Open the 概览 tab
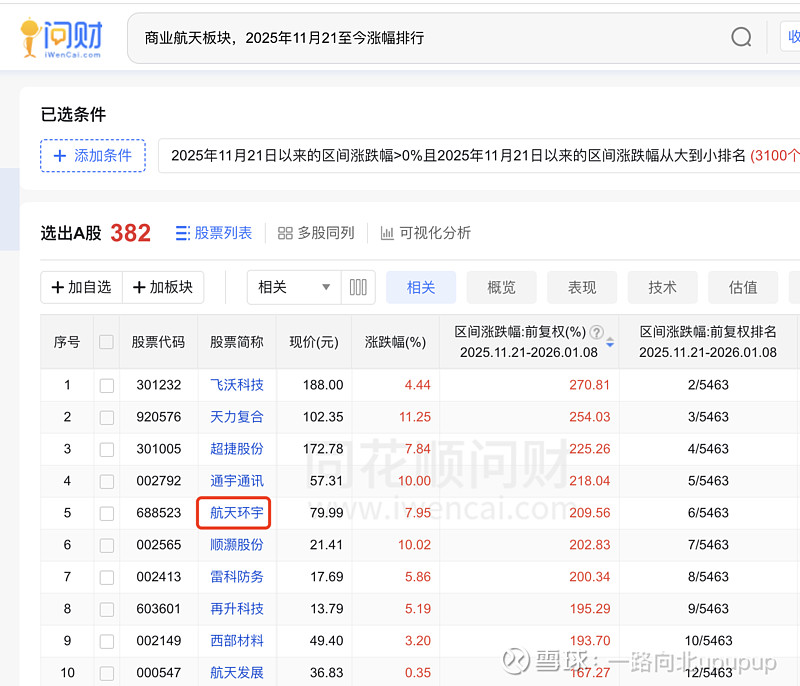 [501, 287]
